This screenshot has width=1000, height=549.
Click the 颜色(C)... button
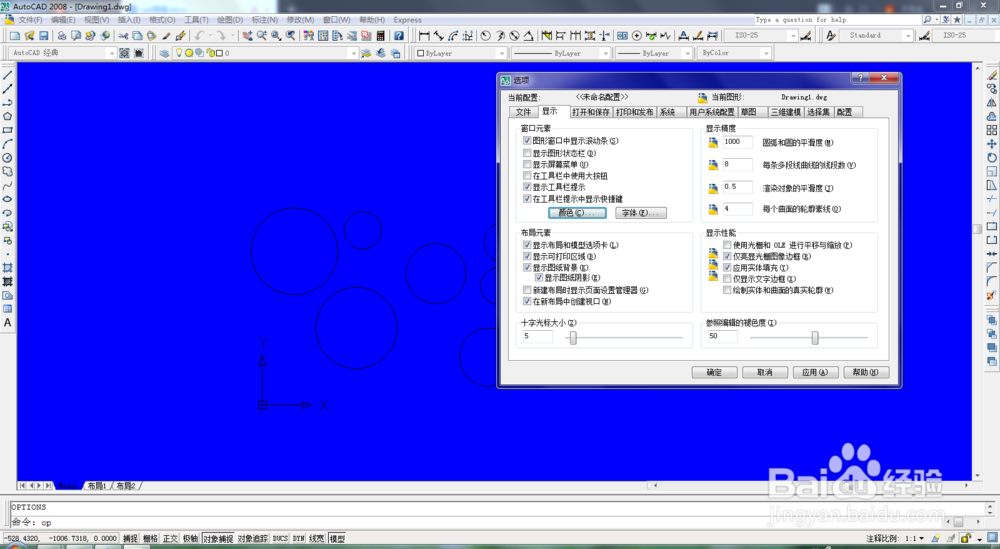point(577,213)
